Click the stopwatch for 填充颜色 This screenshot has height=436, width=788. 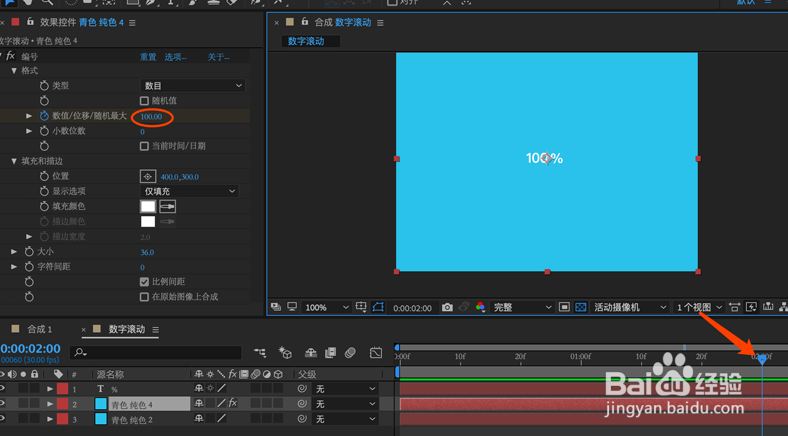[x=44, y=206]
